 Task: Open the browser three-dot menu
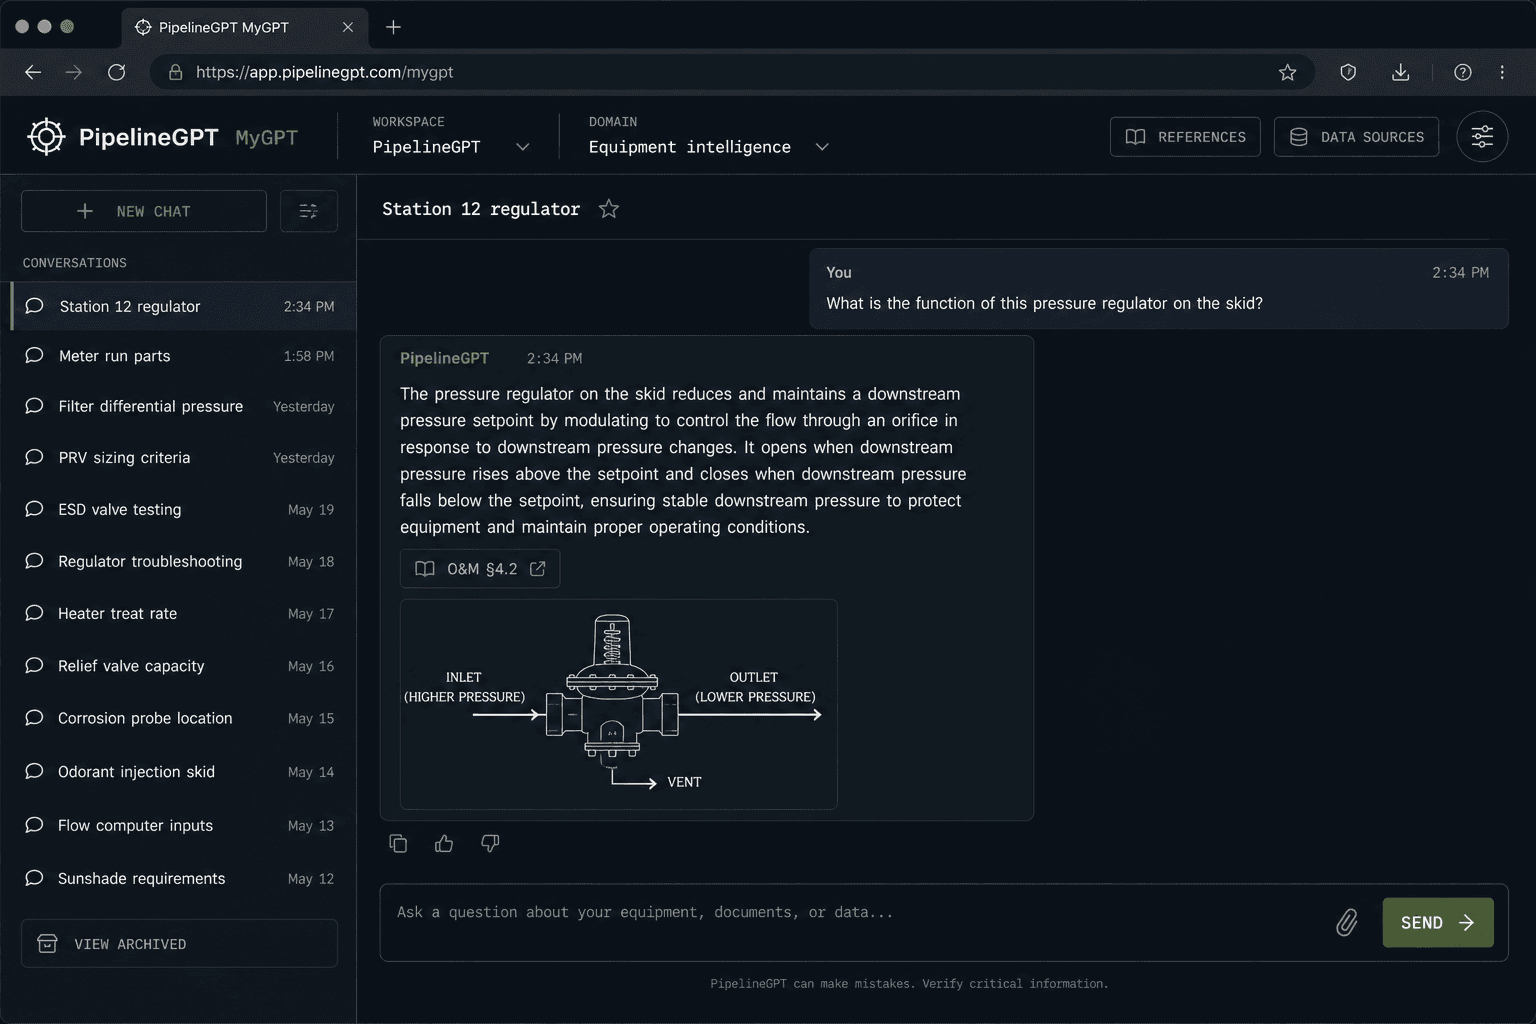[1502, 72]
